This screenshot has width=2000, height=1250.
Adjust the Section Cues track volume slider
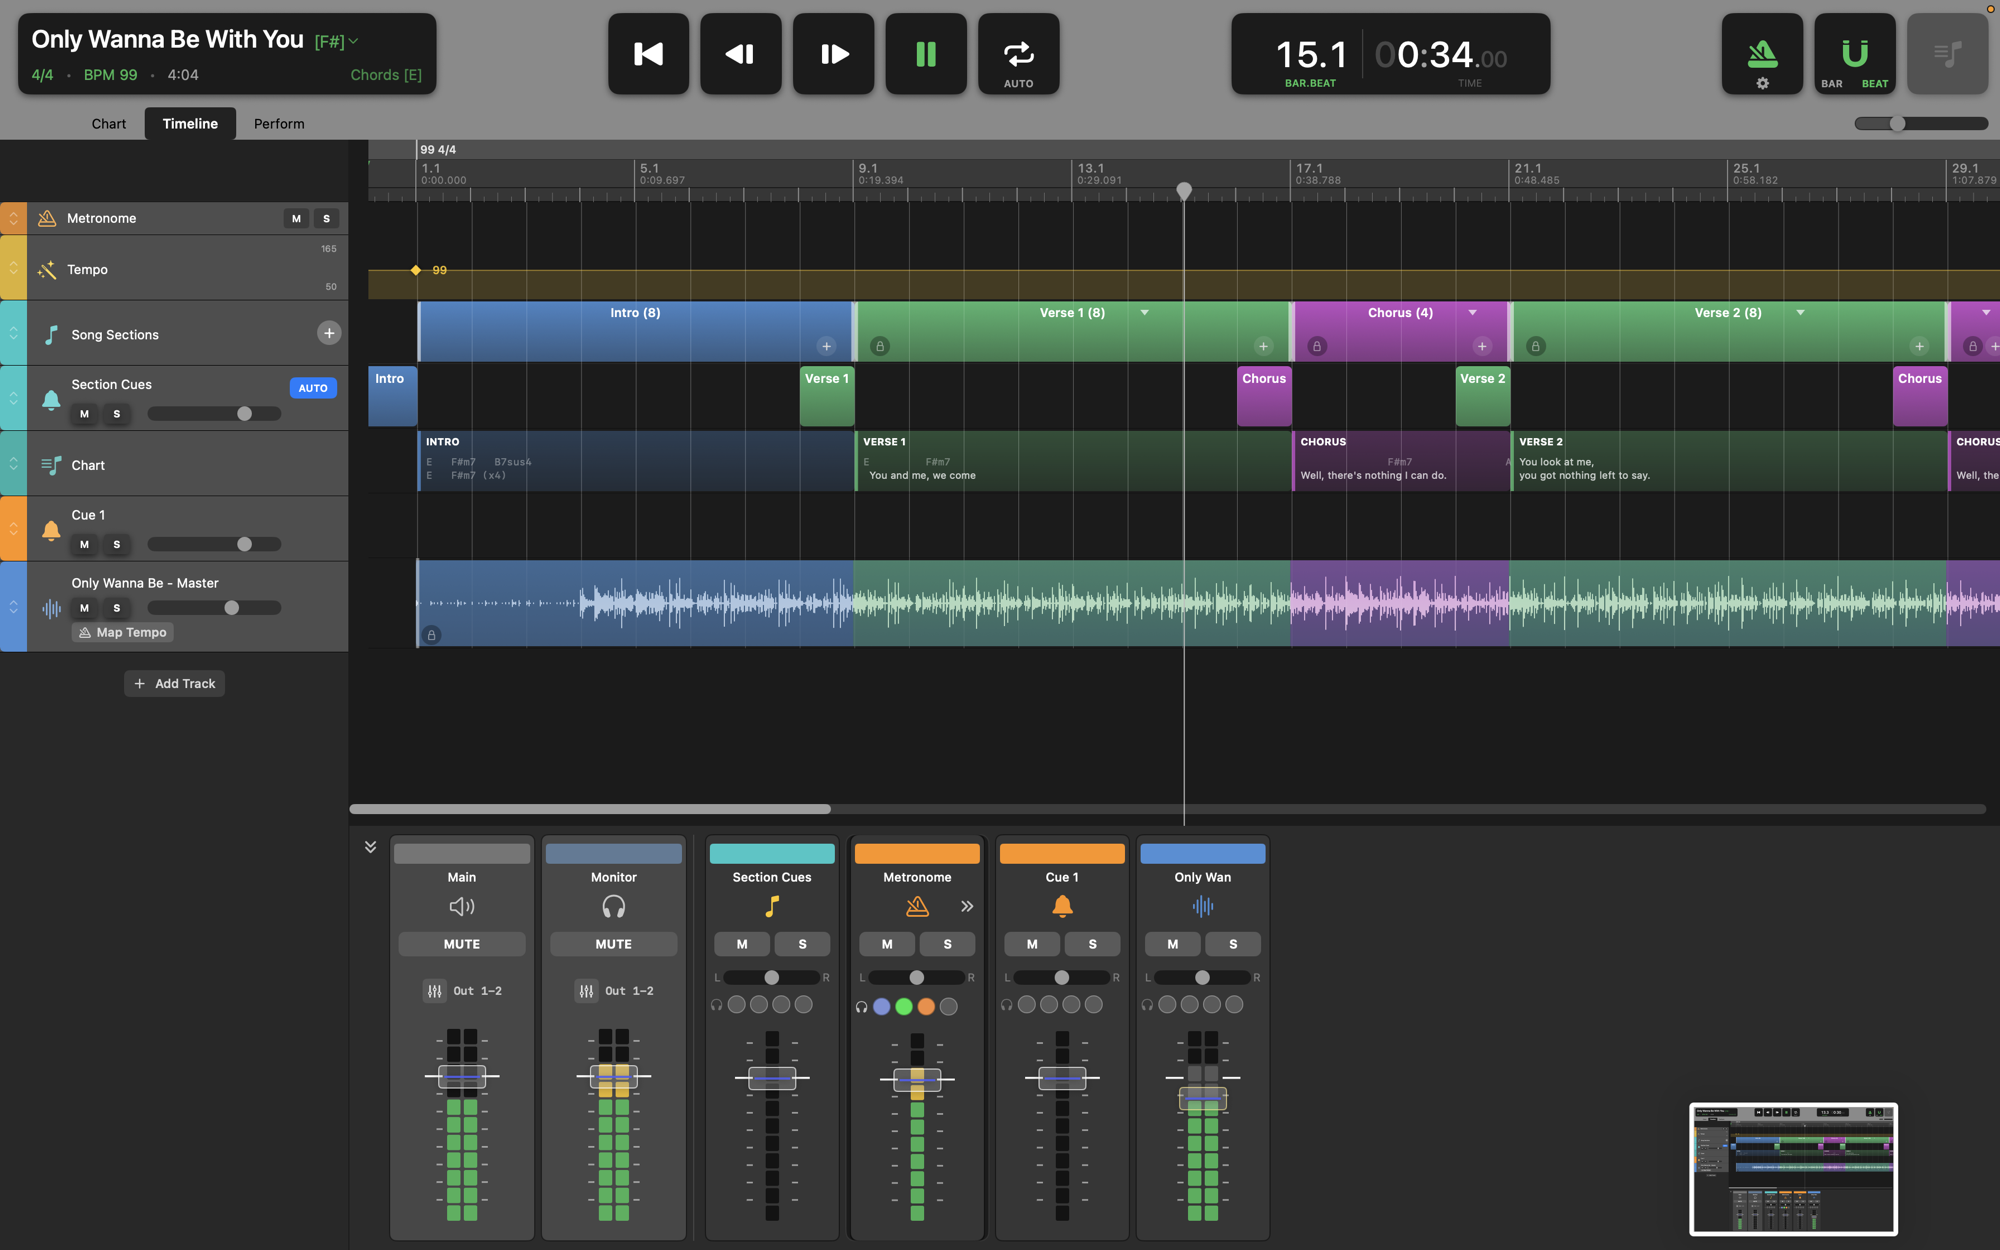pos(214,414)
